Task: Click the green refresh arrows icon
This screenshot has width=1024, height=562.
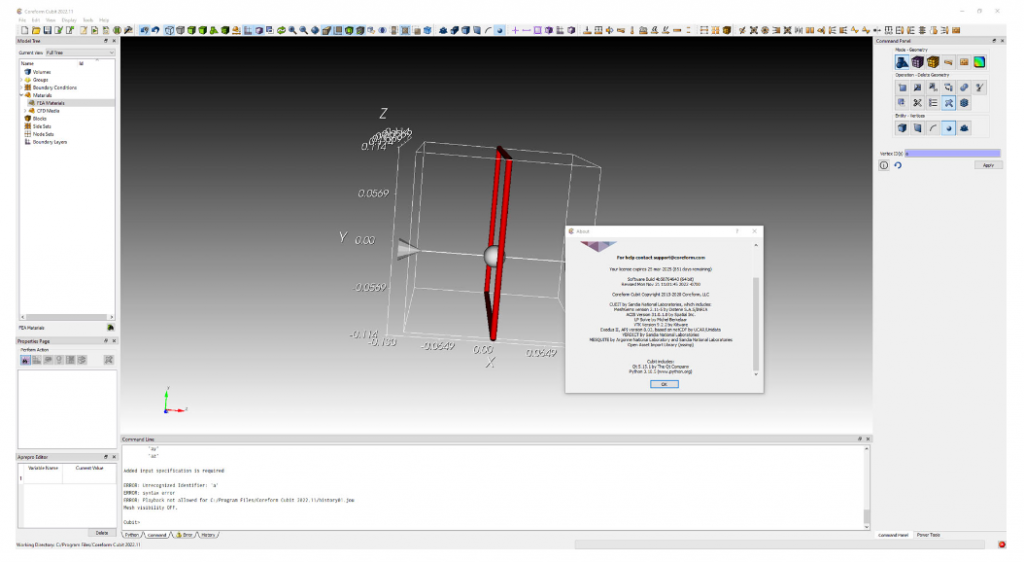Action: point(281,30)
